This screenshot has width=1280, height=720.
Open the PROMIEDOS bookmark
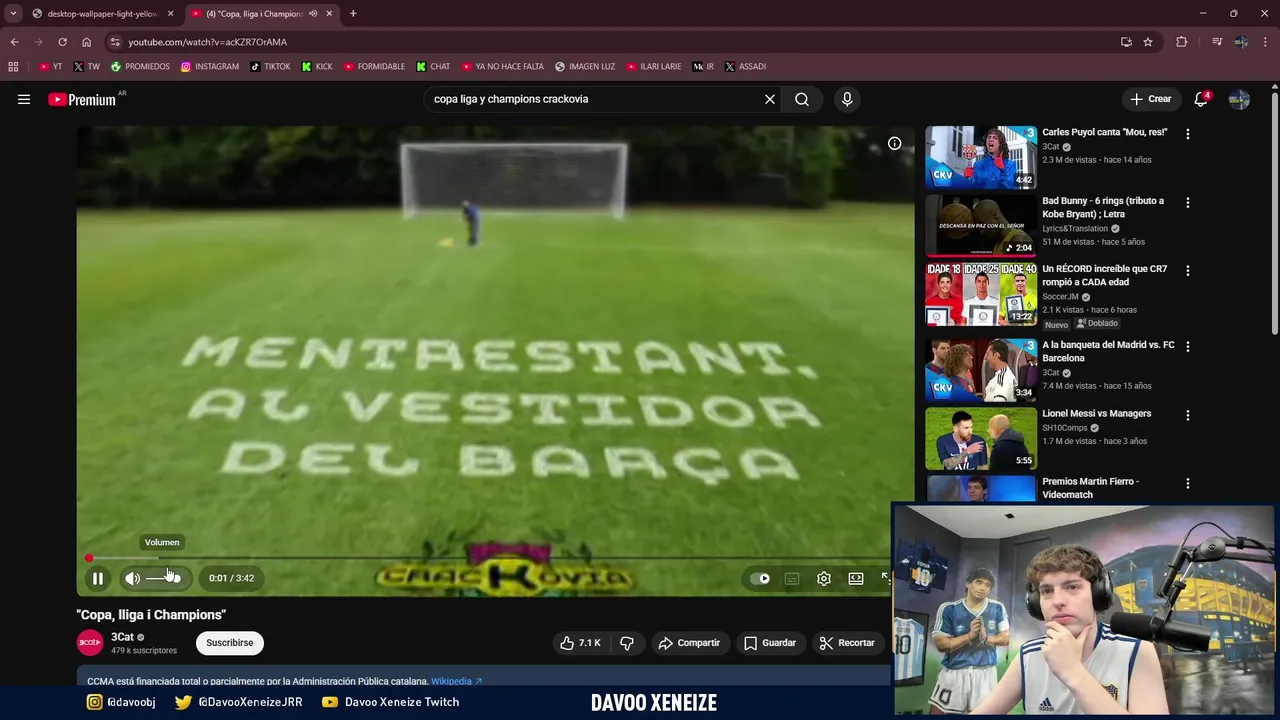(x=140, y=67)
